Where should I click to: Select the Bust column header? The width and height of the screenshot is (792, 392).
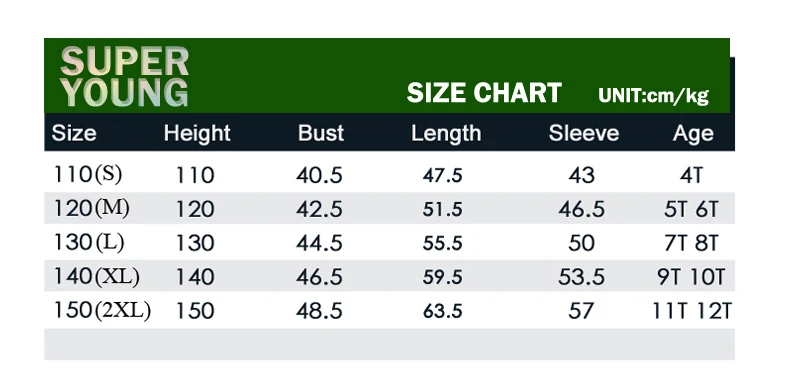coord(321,133)
